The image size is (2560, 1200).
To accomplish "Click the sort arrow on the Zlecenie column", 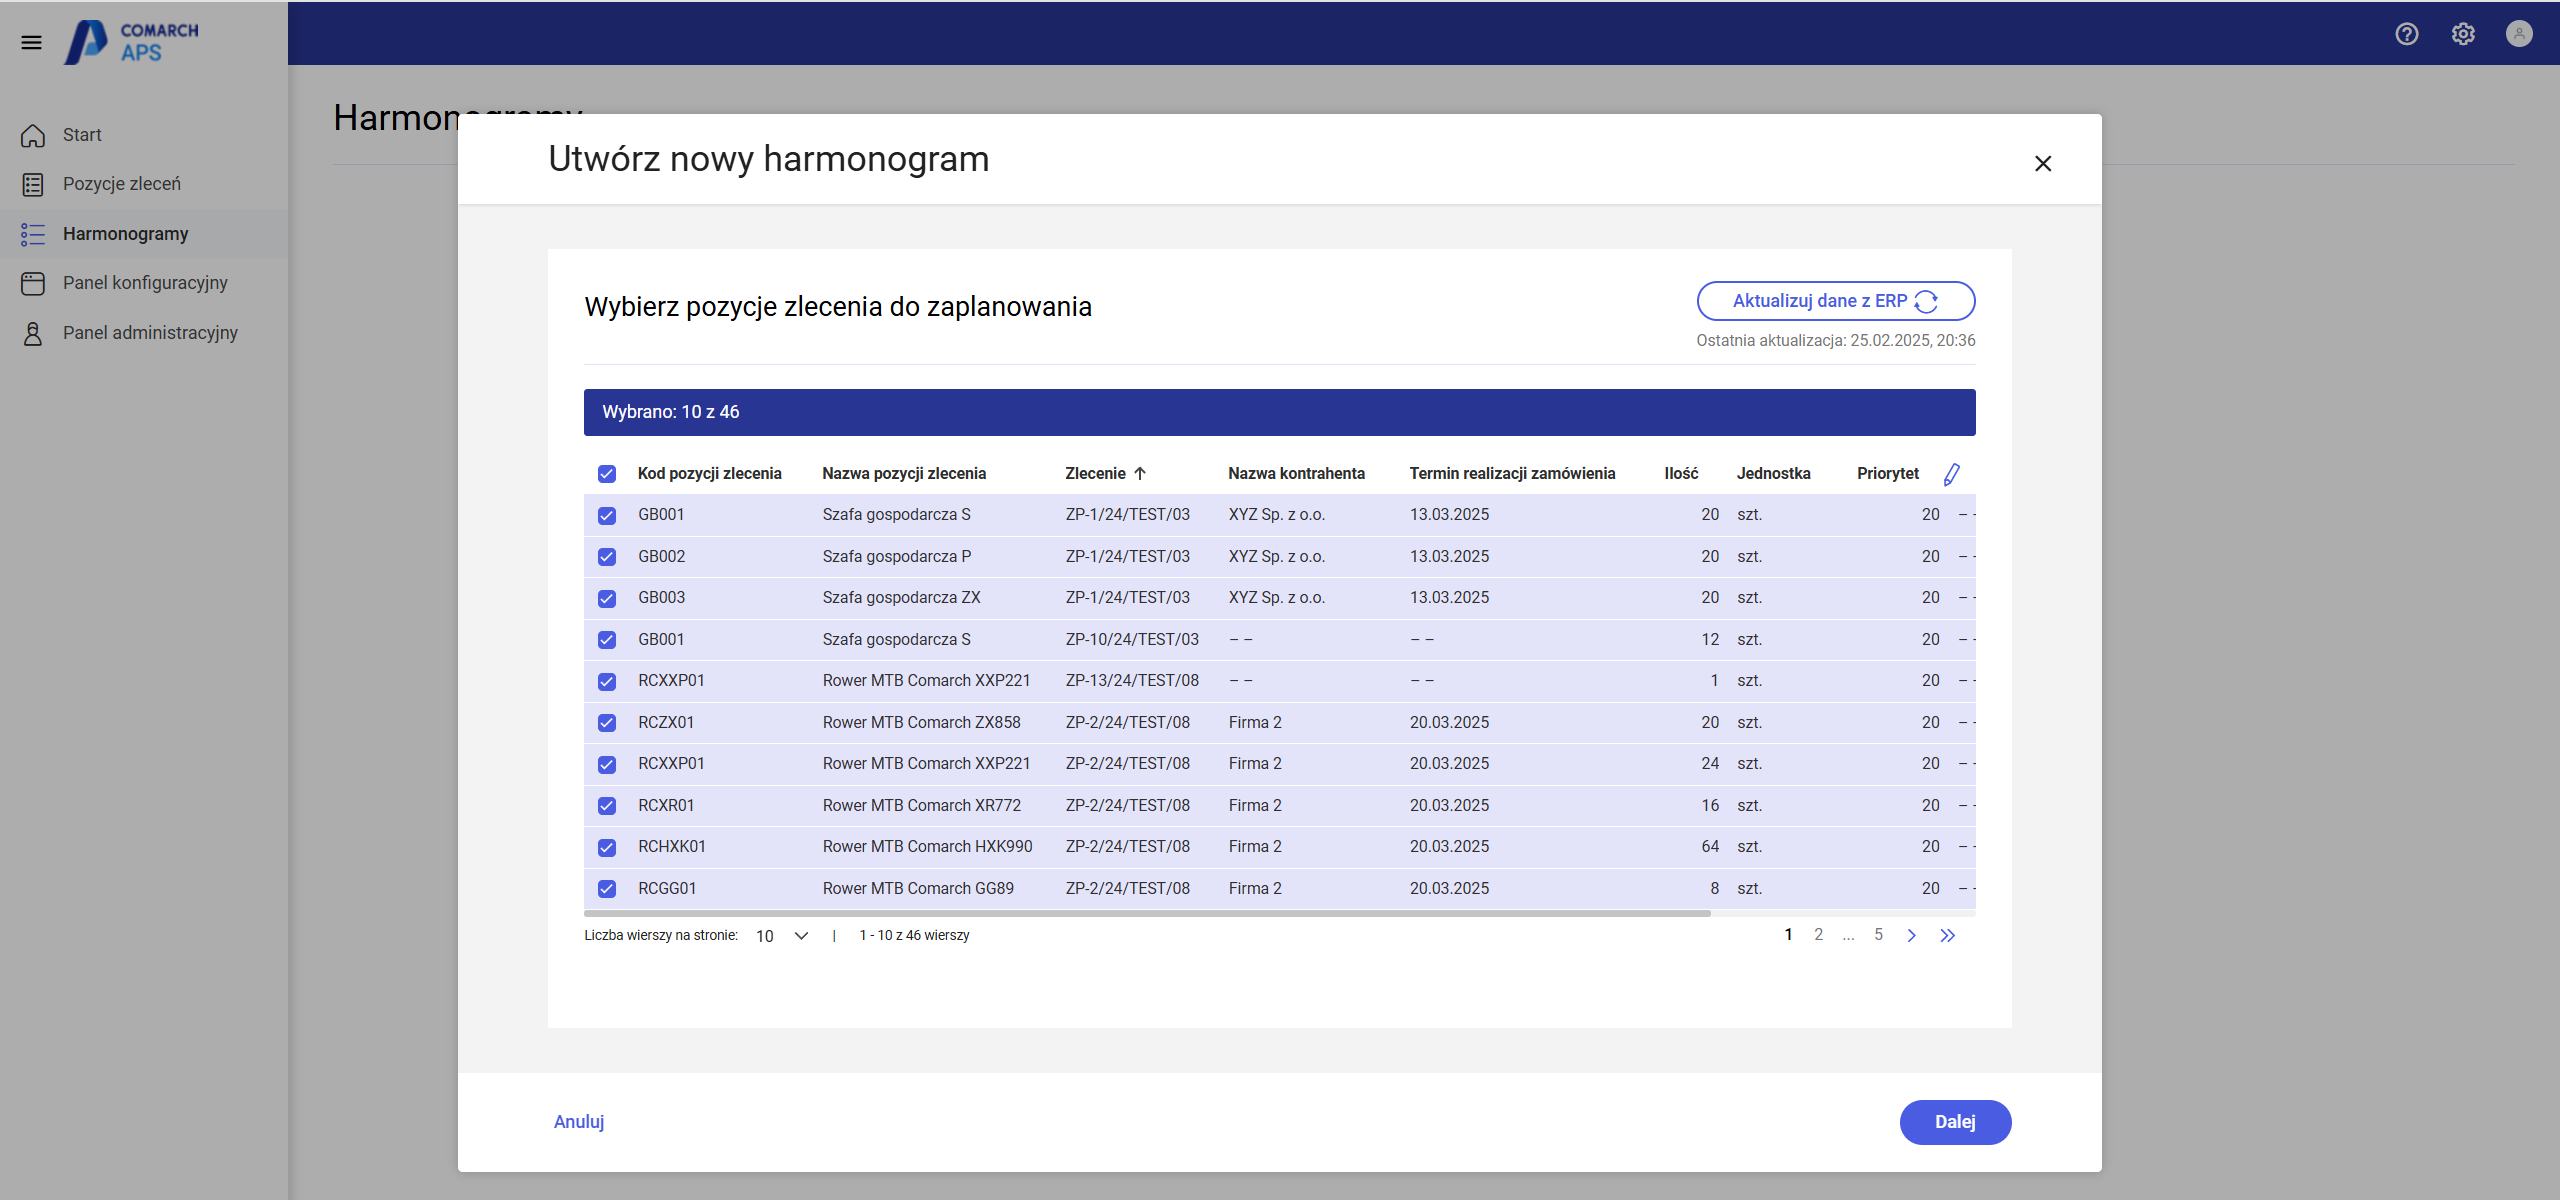I will (x=1140, y=474).
